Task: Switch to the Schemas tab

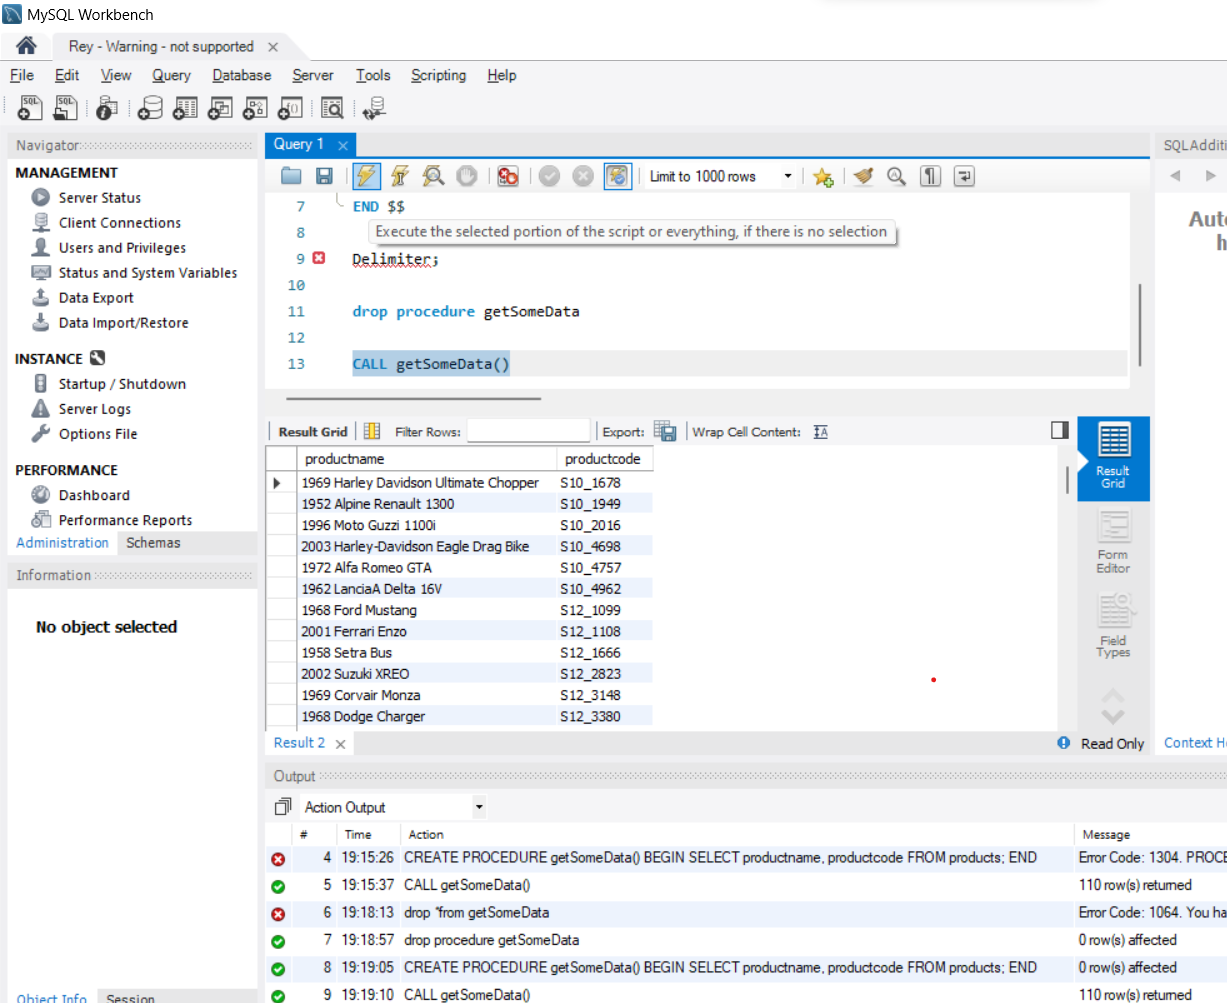Action: [153, 543]
